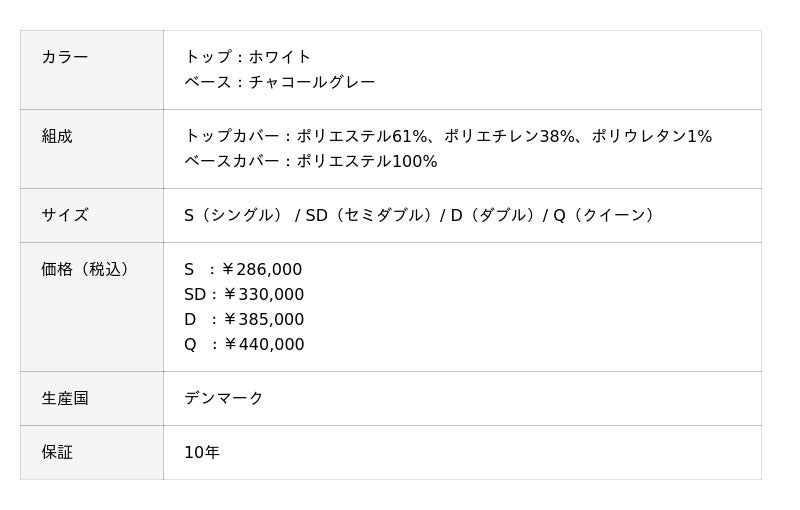The image size is (800, 510).
Task: Click the S（シングル） size text
Action: coord(234,215)
